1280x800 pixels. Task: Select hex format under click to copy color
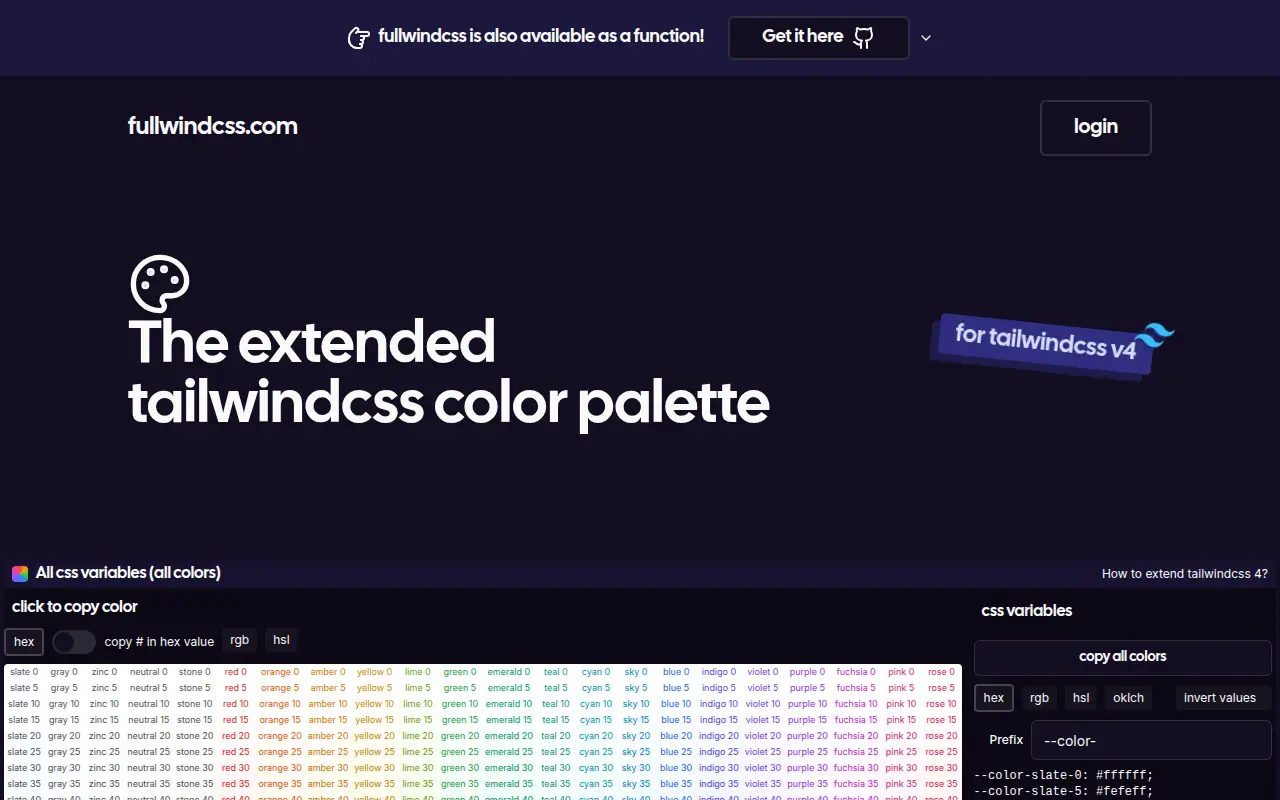pyautogui.click(x=24, y=642)
